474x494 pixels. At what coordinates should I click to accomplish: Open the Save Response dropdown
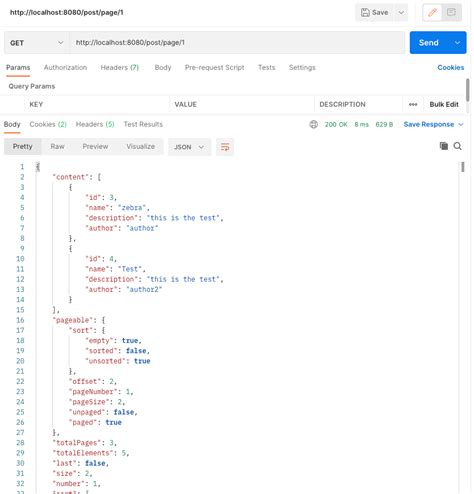tap(433, 125)
